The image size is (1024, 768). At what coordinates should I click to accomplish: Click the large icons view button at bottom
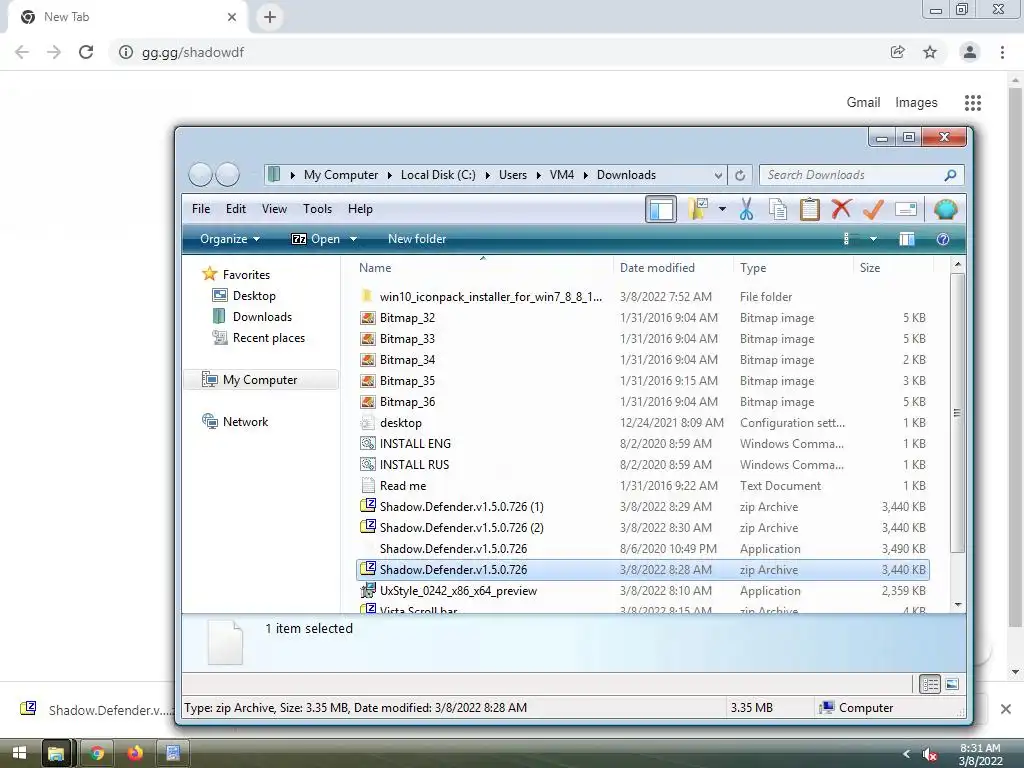click(952, 684)
